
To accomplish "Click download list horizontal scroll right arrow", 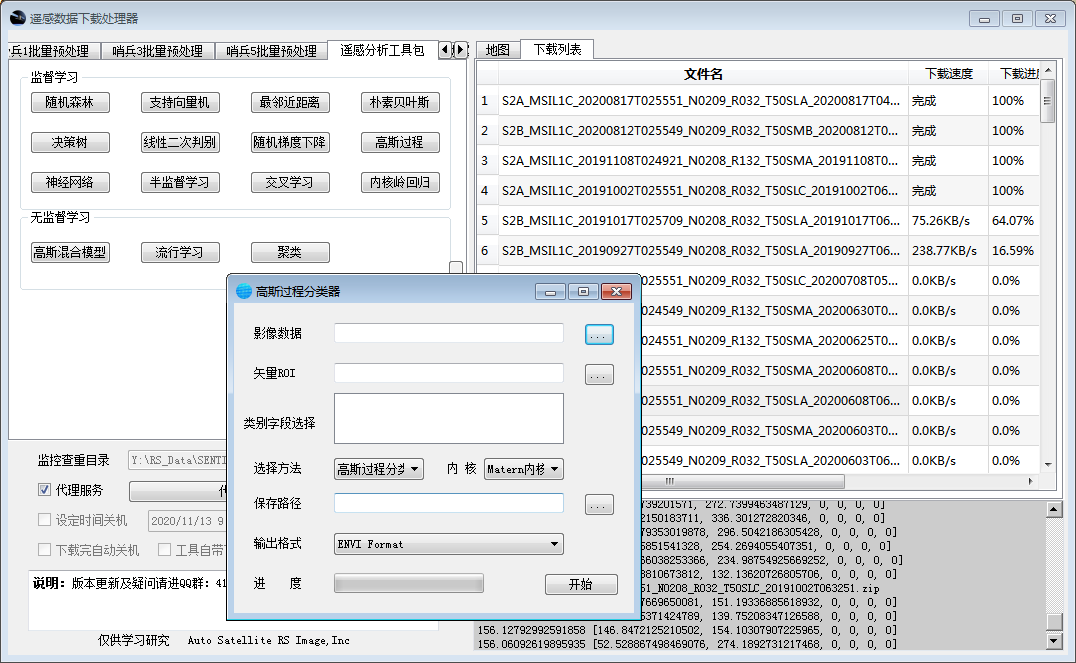I will [x=1031, y=481].
